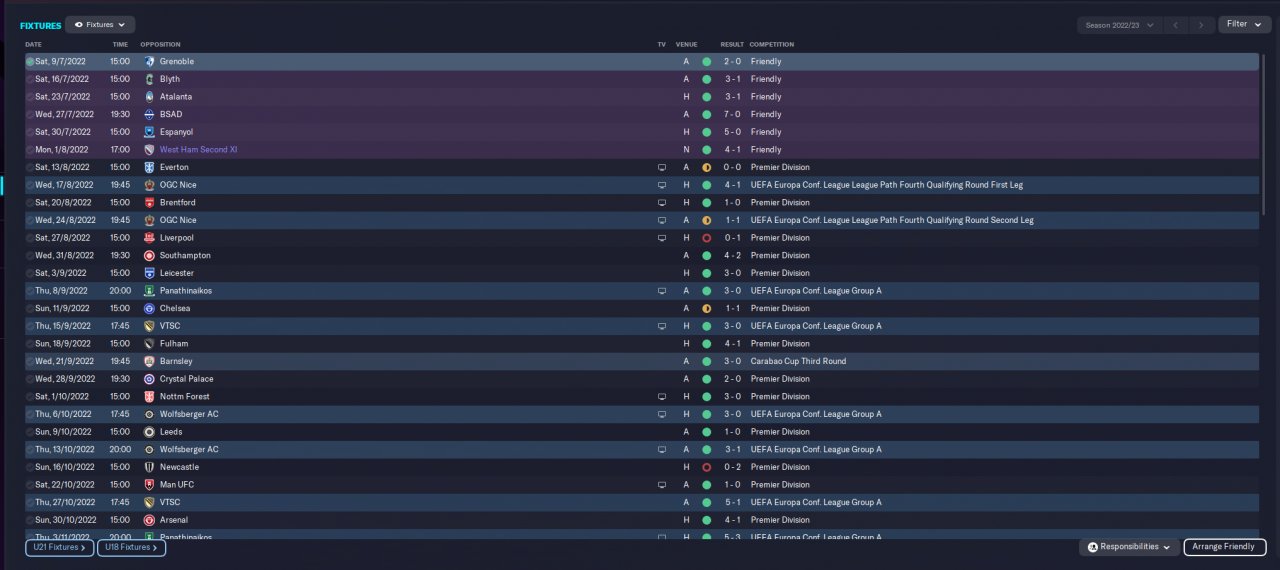Open the Season 2022/23 dropdown

pos(1119,25)
